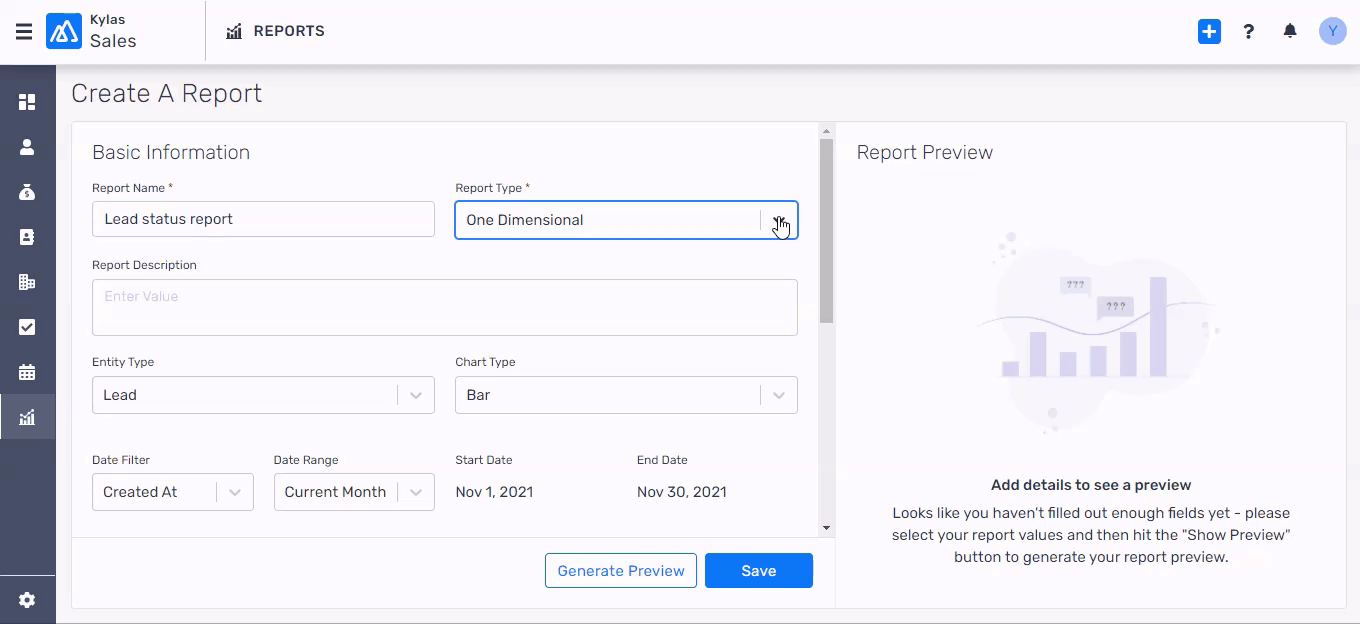Expand the Report Type dropdown

(x=778, y=220)
